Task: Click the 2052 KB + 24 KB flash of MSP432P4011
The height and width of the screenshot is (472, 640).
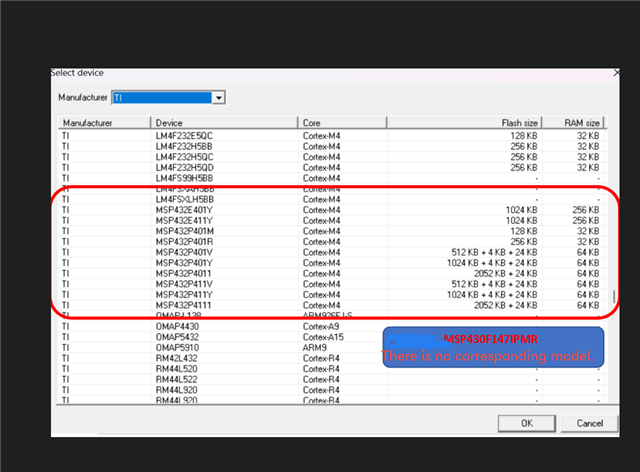Action: pos(506,274)
